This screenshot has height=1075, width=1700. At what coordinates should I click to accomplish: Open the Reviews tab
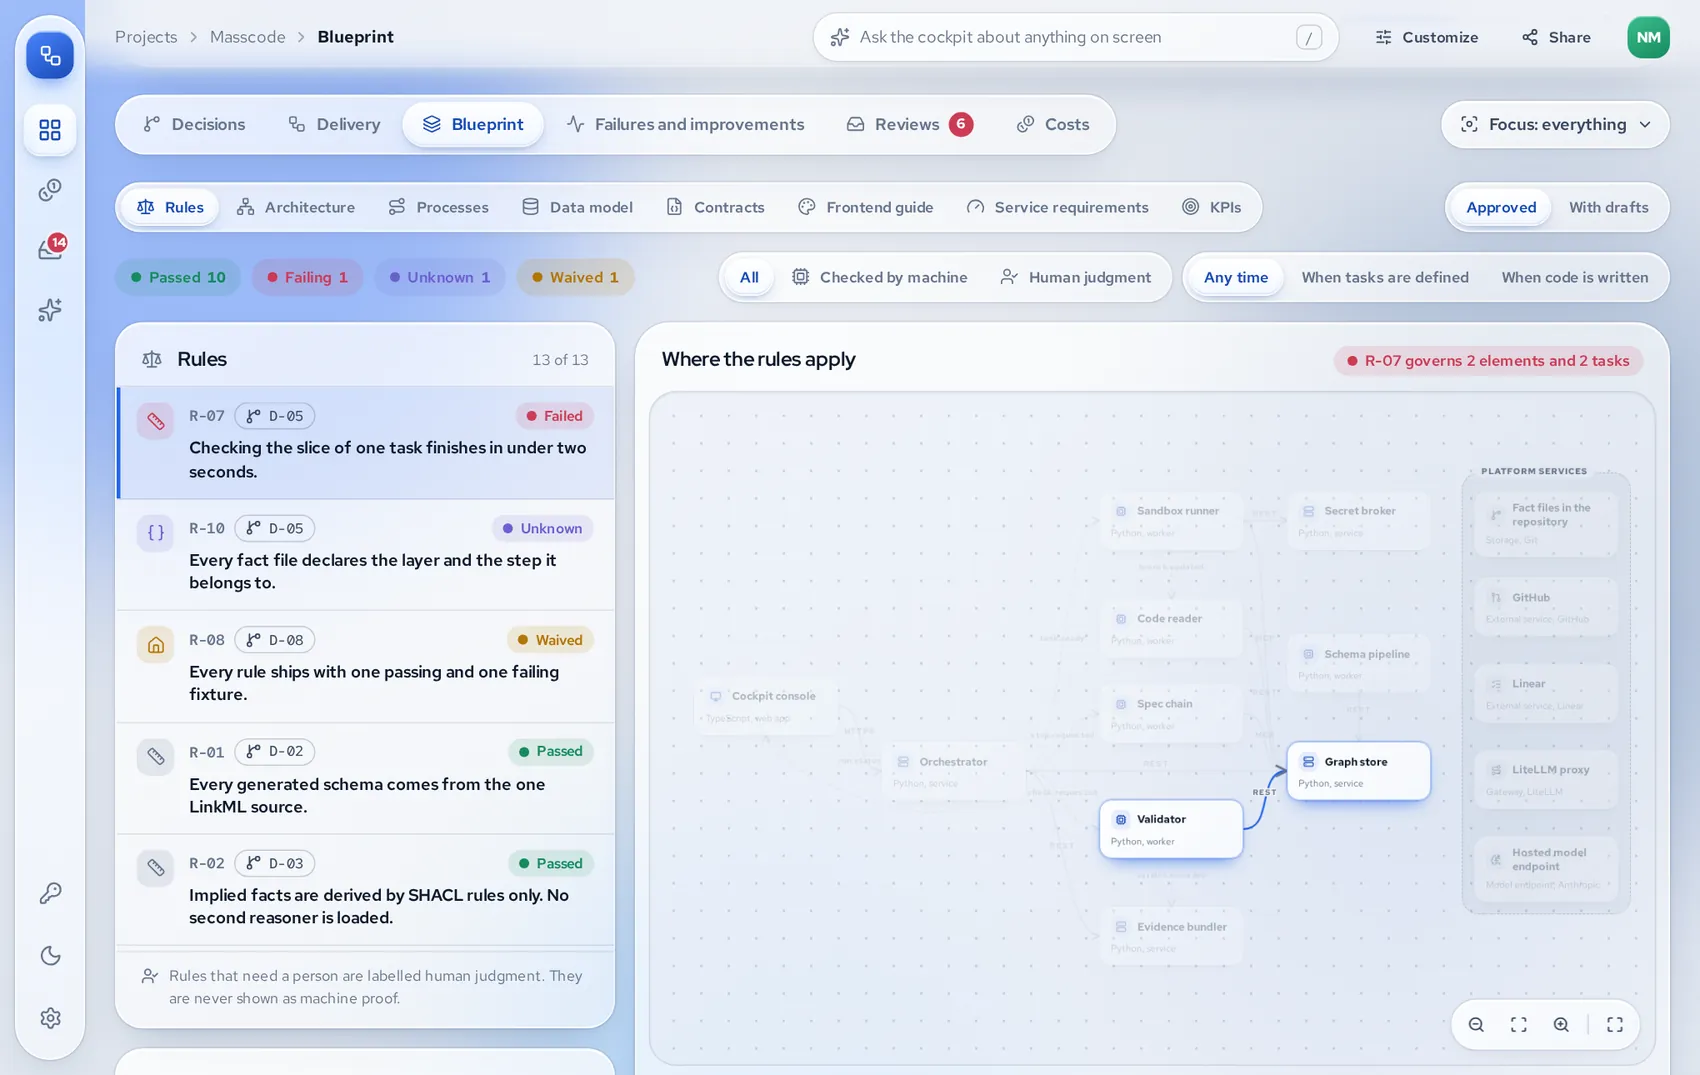point(909,124)
